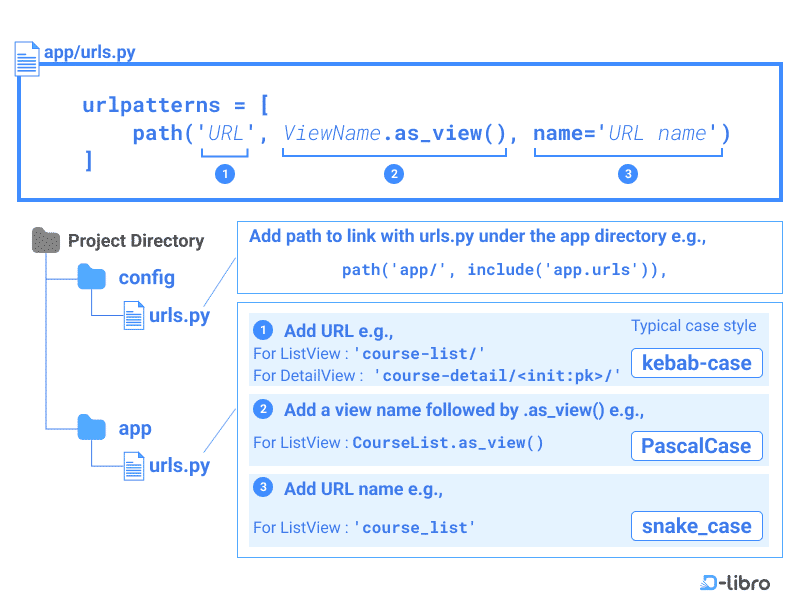
Task: Switch to the kebab-case style tab
Action: 696,363
